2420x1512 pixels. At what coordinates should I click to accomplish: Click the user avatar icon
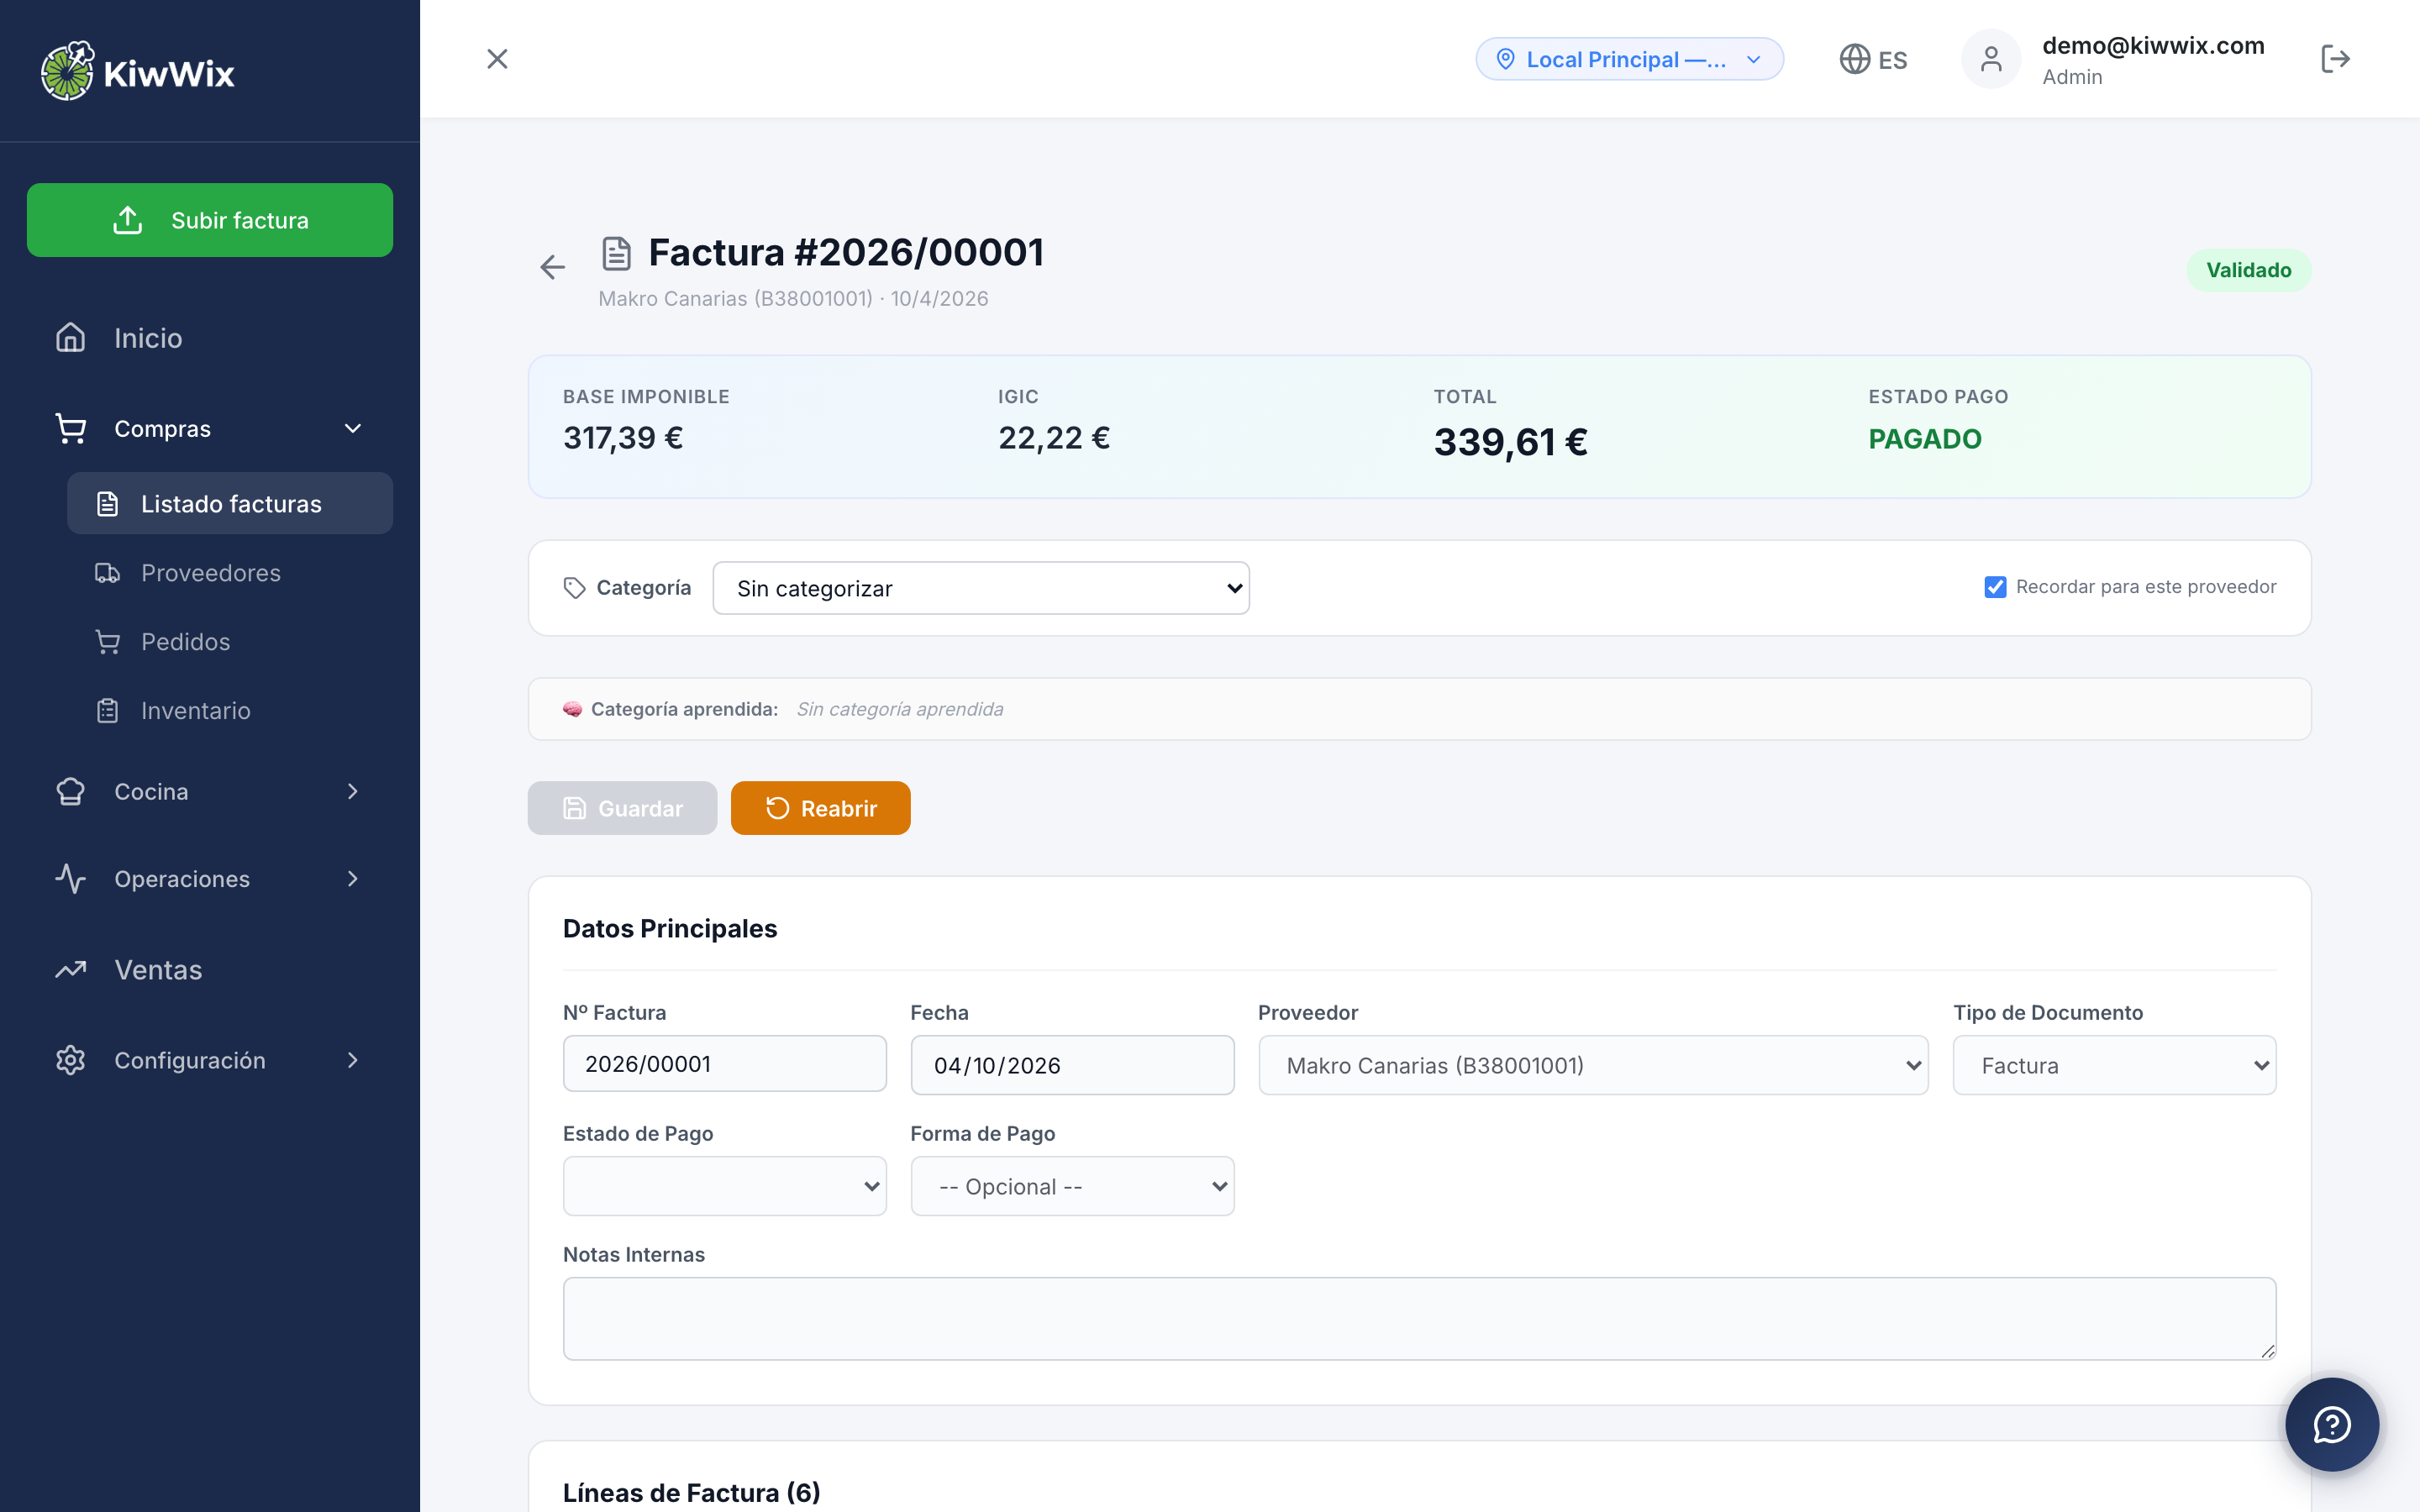click(1990, 59)
